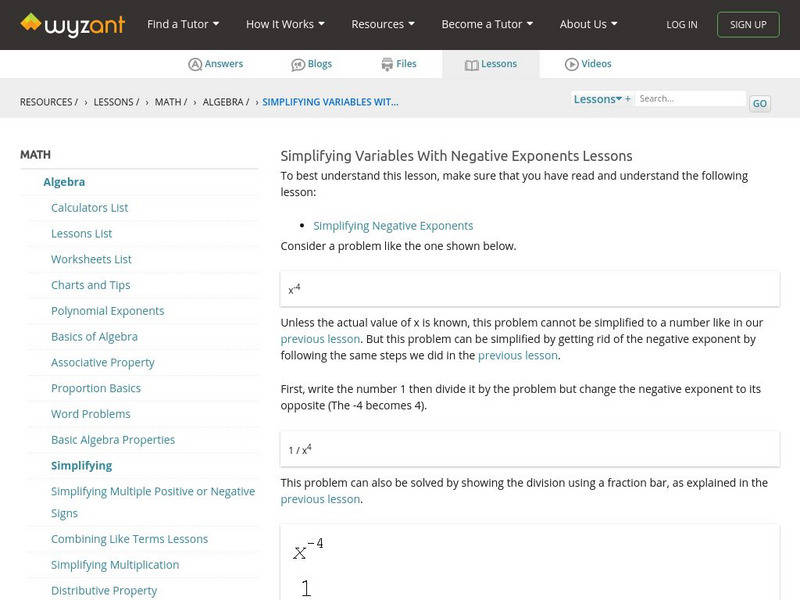Open Distributive Property link
800x600 pixels.
(104, 590)
